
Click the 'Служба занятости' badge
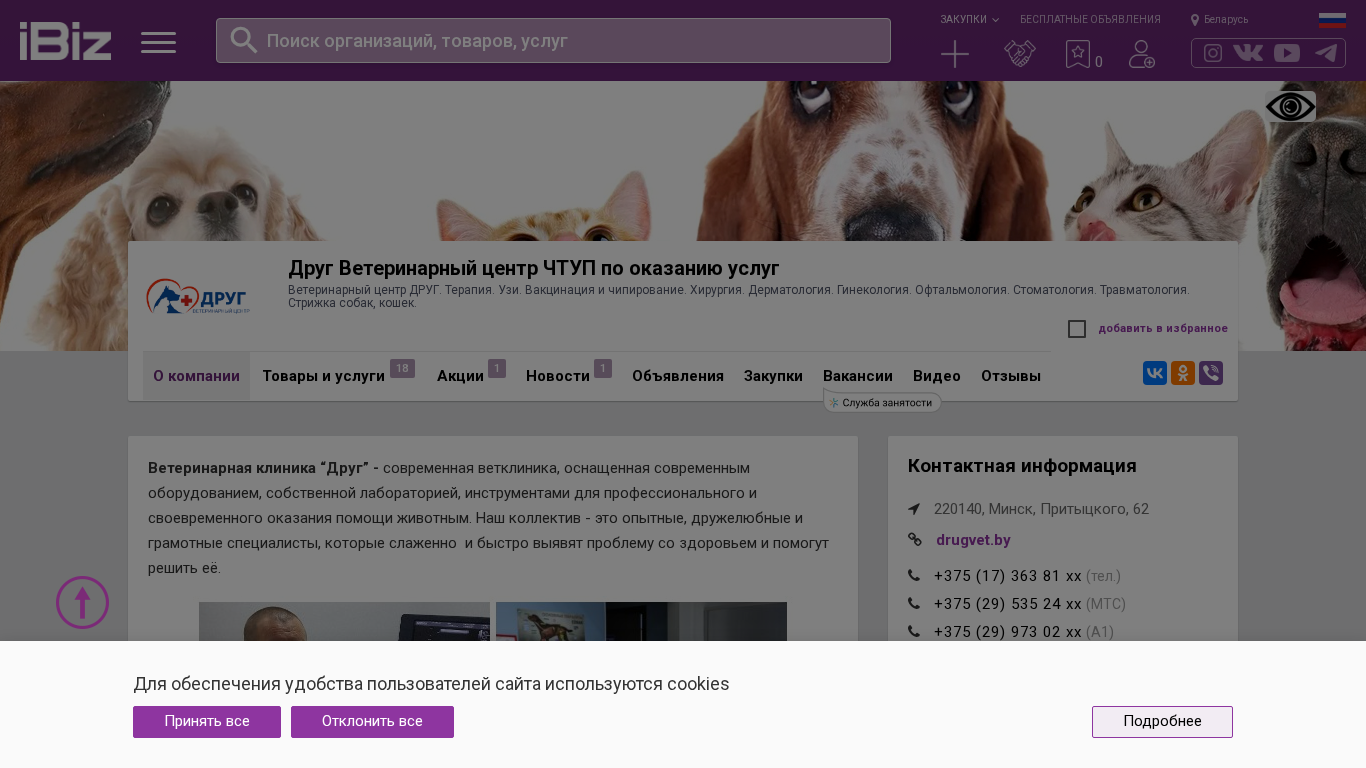[882, 403]
